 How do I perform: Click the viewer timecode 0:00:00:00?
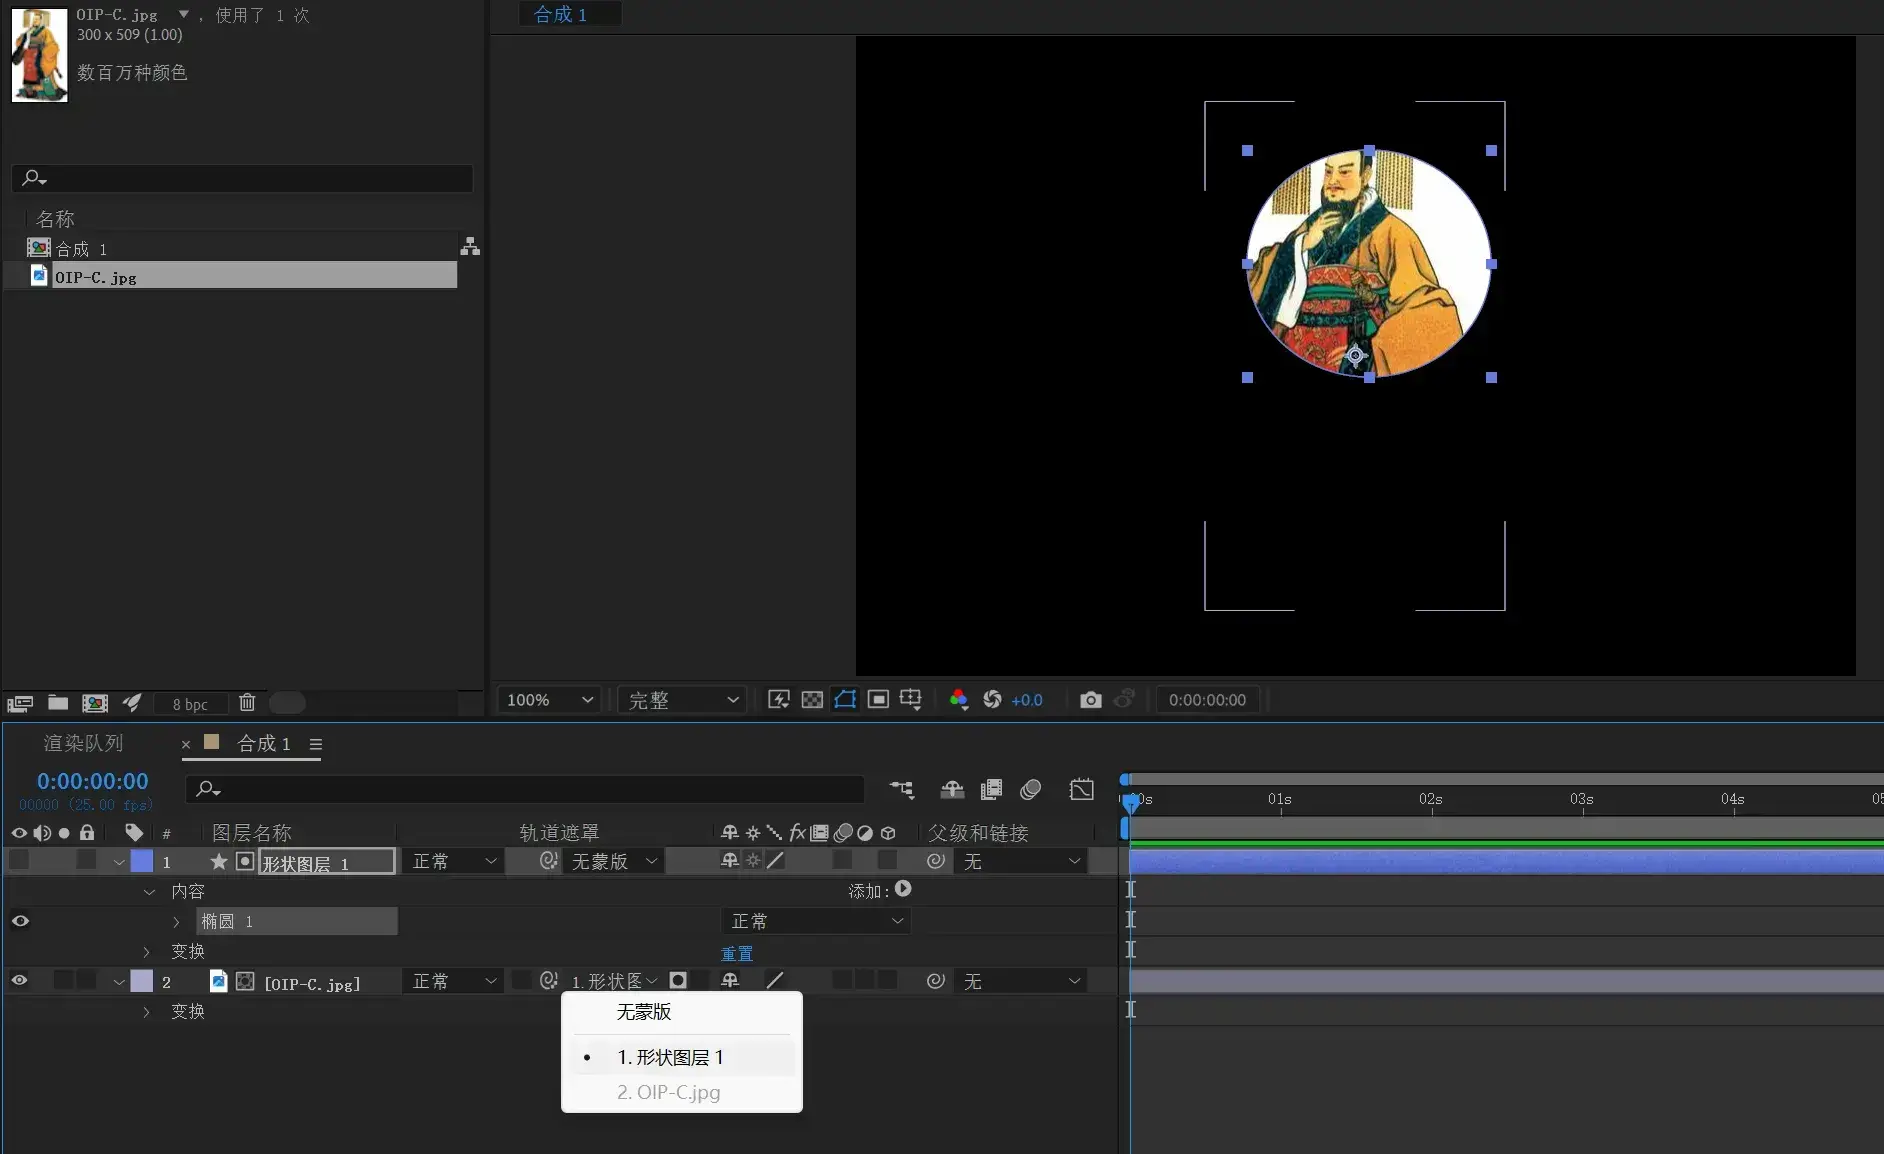point(1207,700)
